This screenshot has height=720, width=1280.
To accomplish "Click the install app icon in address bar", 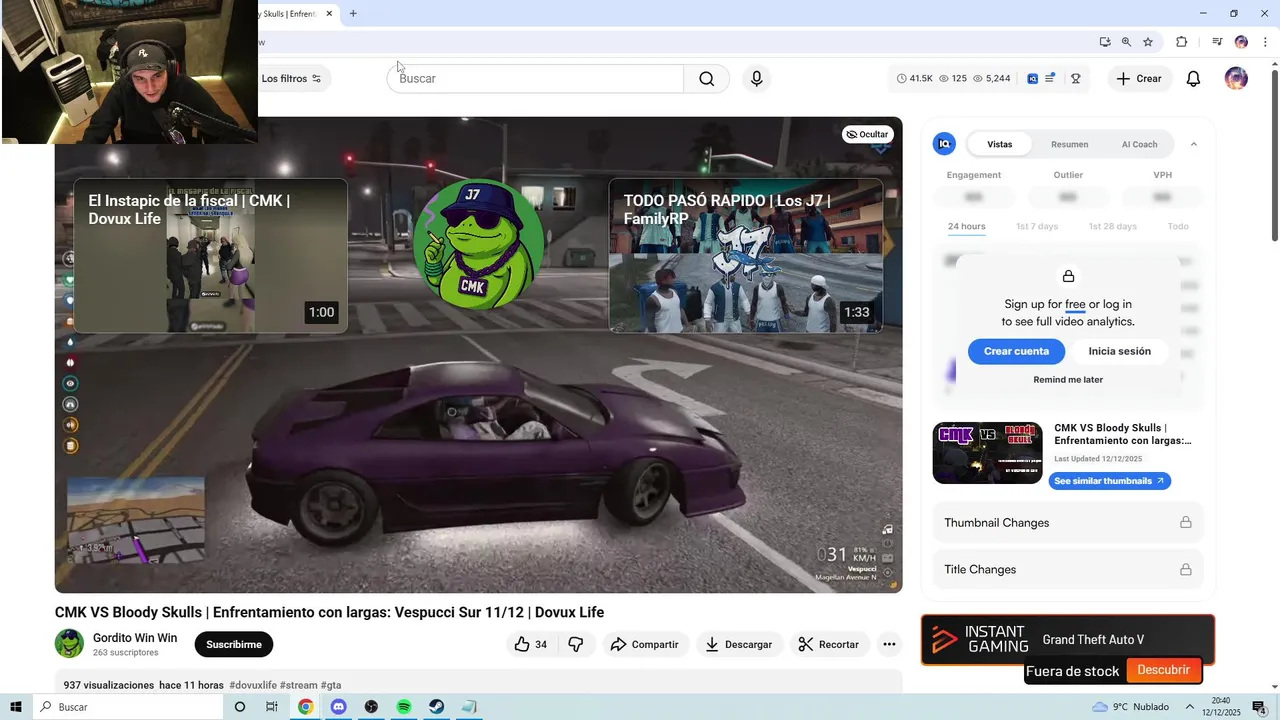I will tap(1105, 42).
